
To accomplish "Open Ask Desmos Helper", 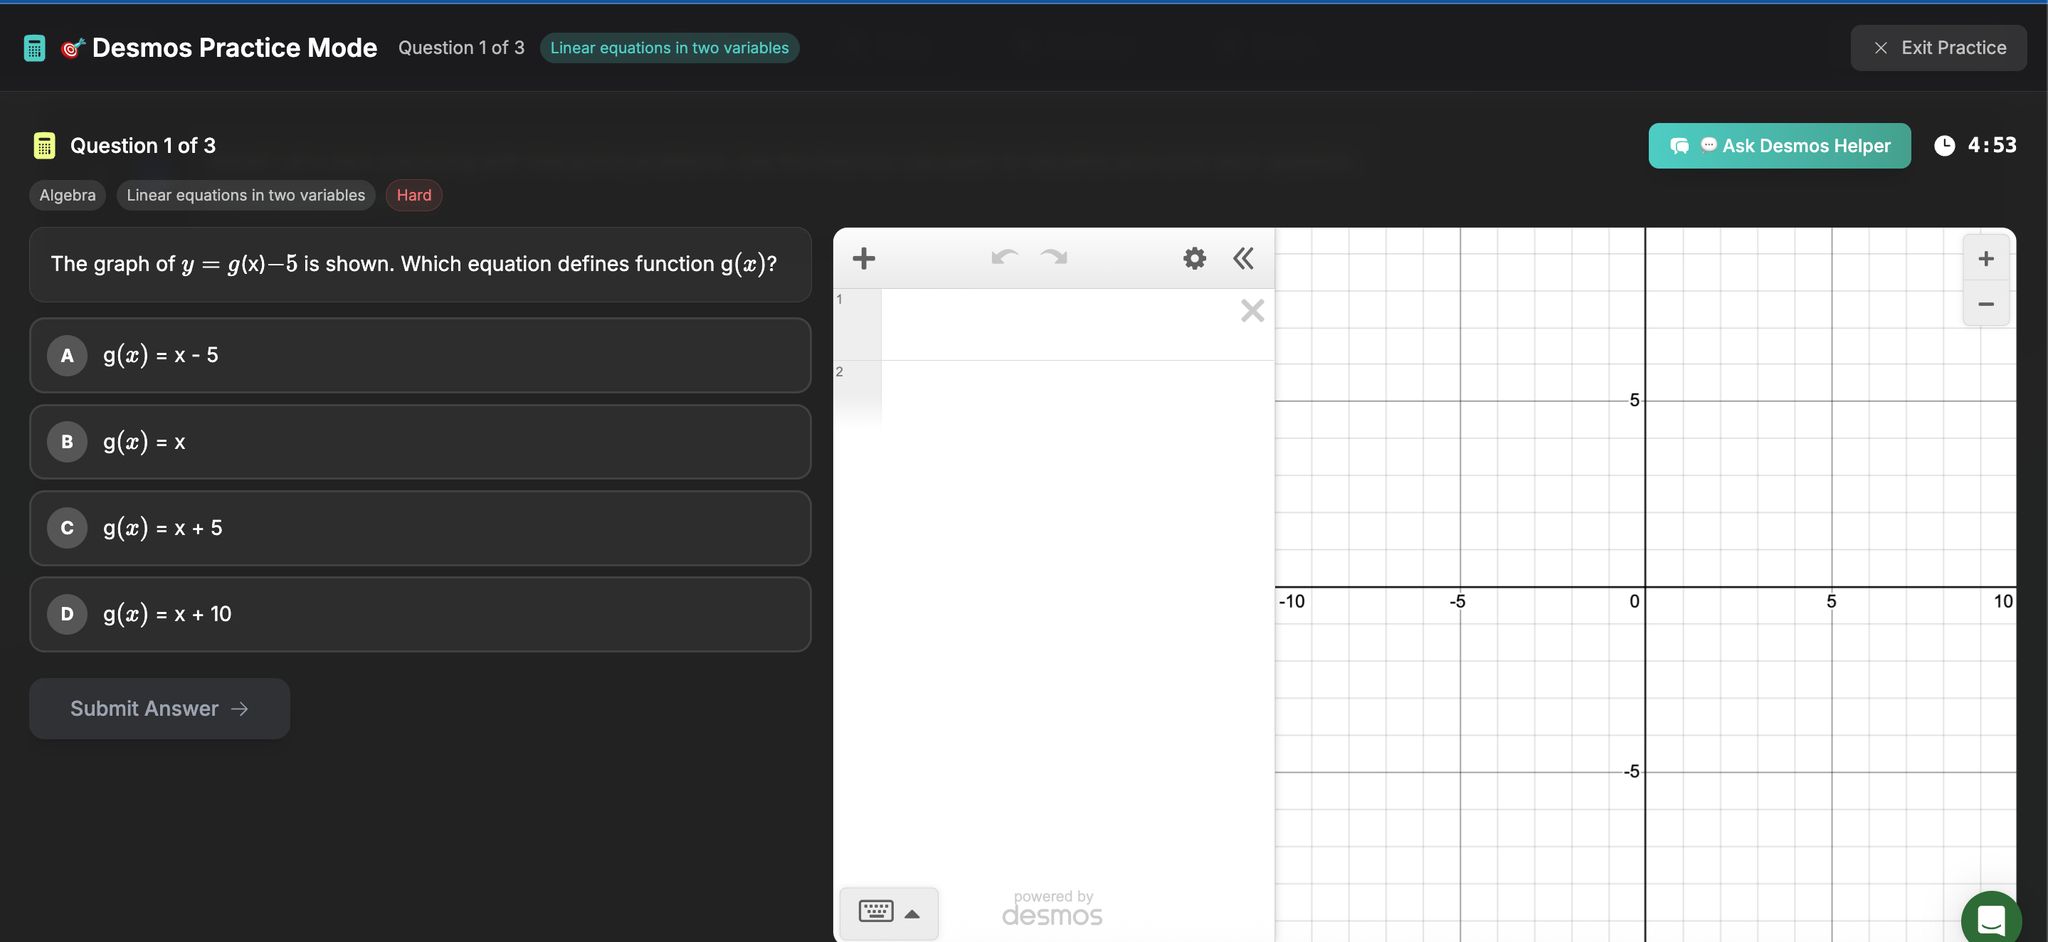I will (x=1779, y=146).
